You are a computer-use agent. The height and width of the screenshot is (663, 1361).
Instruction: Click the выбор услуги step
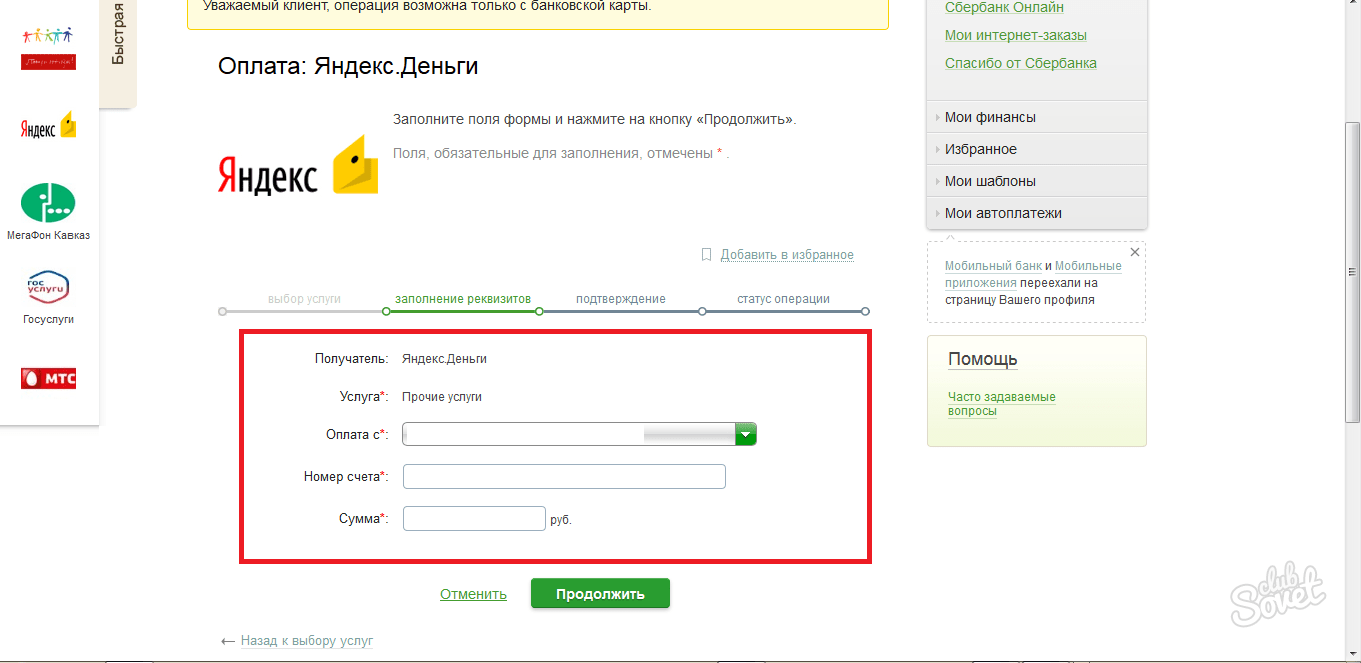[304, 299]
